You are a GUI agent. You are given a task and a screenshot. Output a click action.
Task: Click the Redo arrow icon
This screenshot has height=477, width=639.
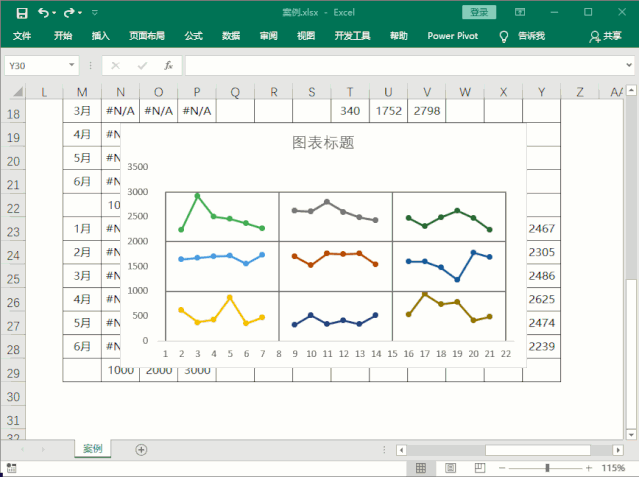click(x=69, y=12)
